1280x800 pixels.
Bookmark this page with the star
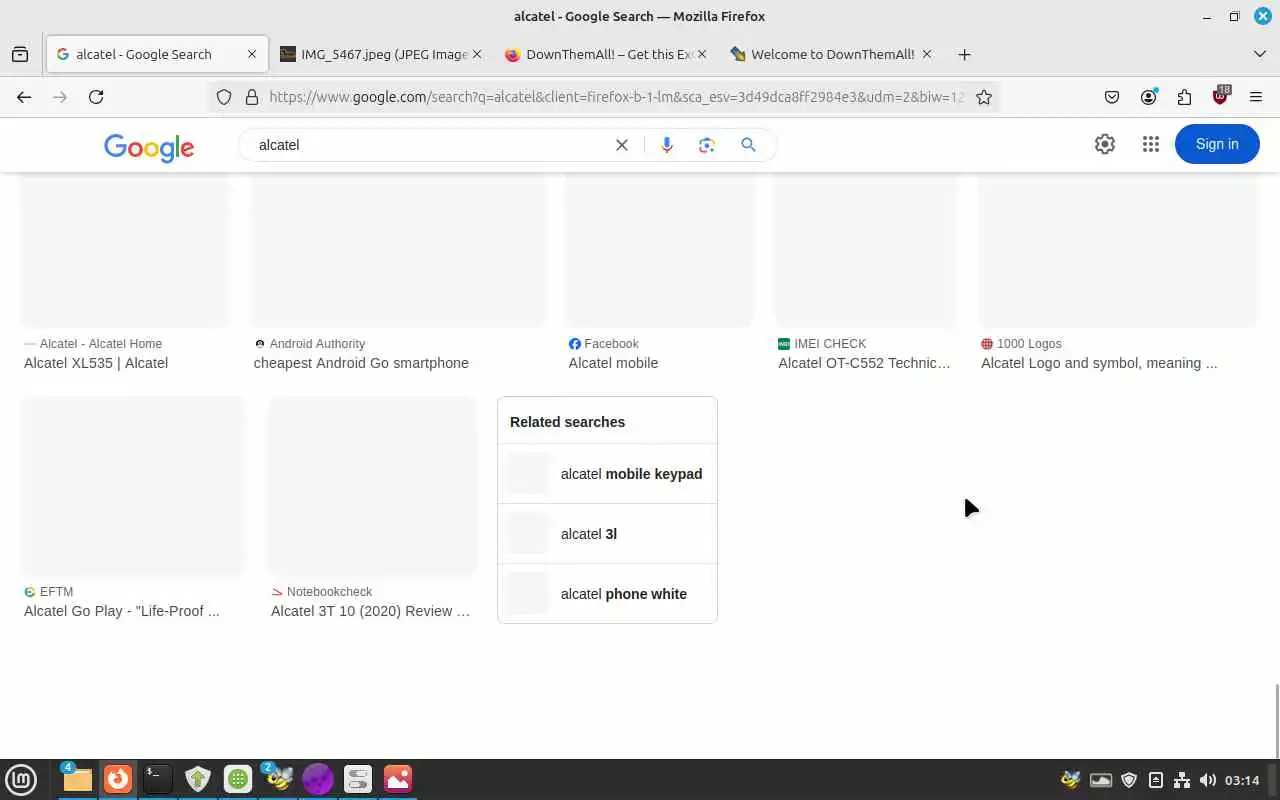984,97
